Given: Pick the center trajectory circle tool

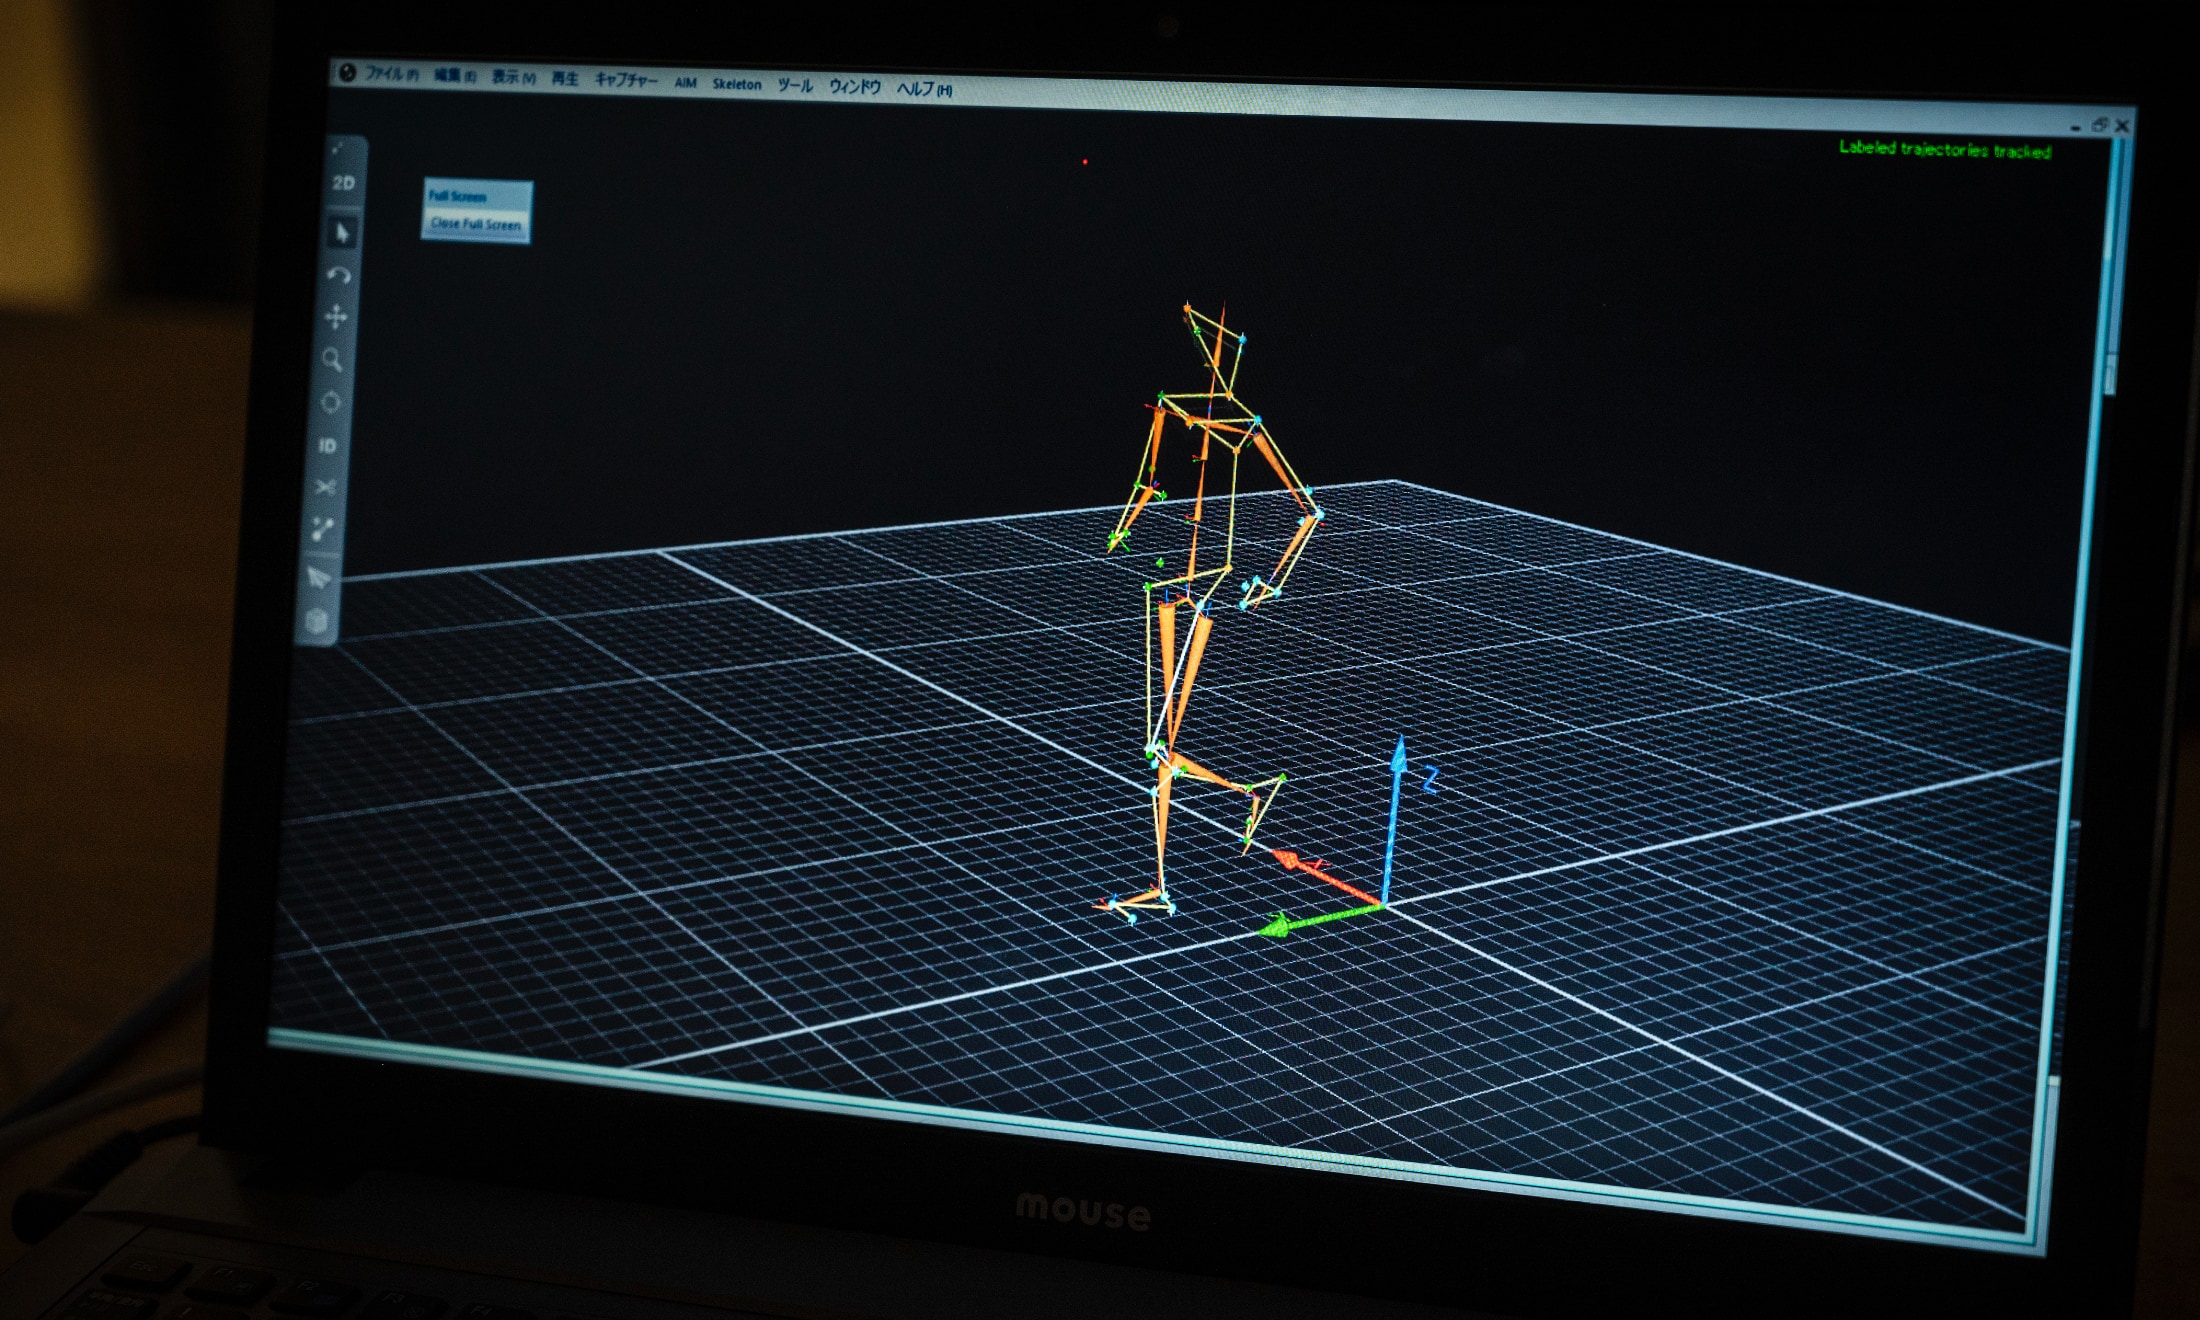Looking at the screenshot, I should [x=330, y=402].
